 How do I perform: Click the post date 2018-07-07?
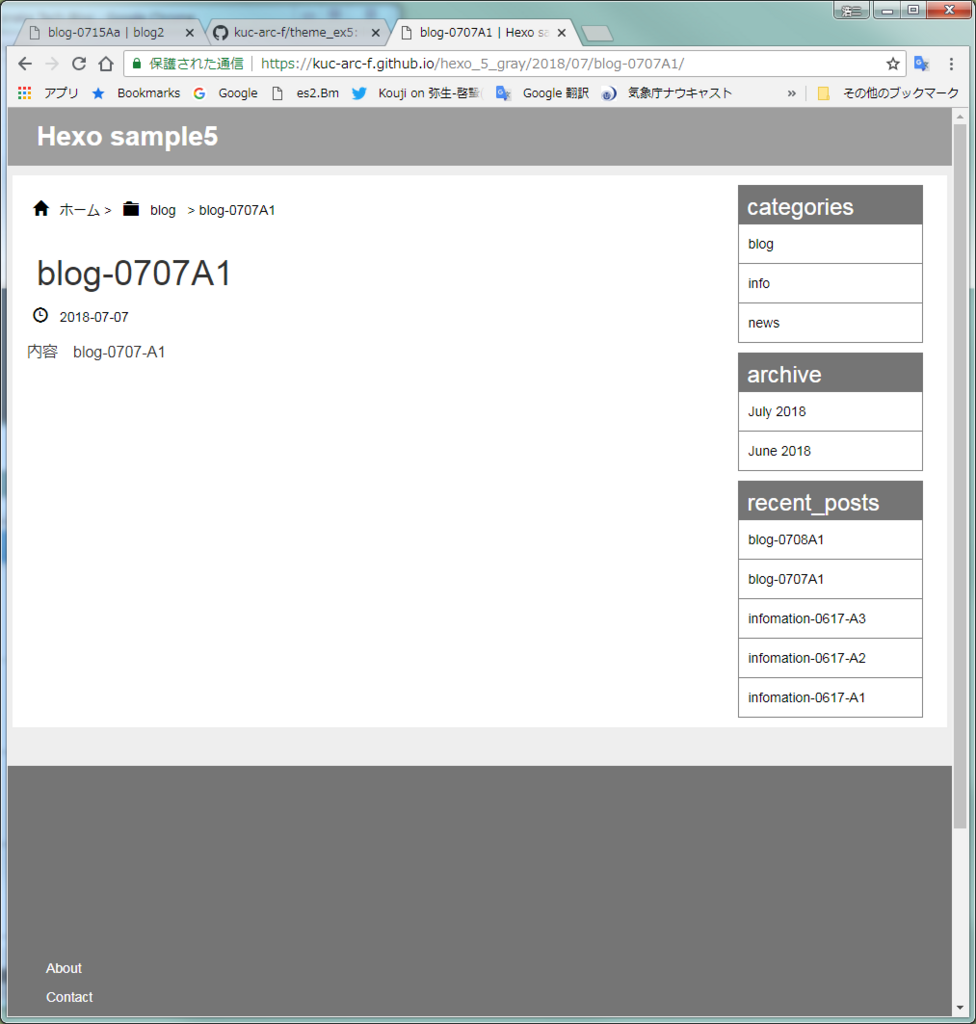pos(94,317)
